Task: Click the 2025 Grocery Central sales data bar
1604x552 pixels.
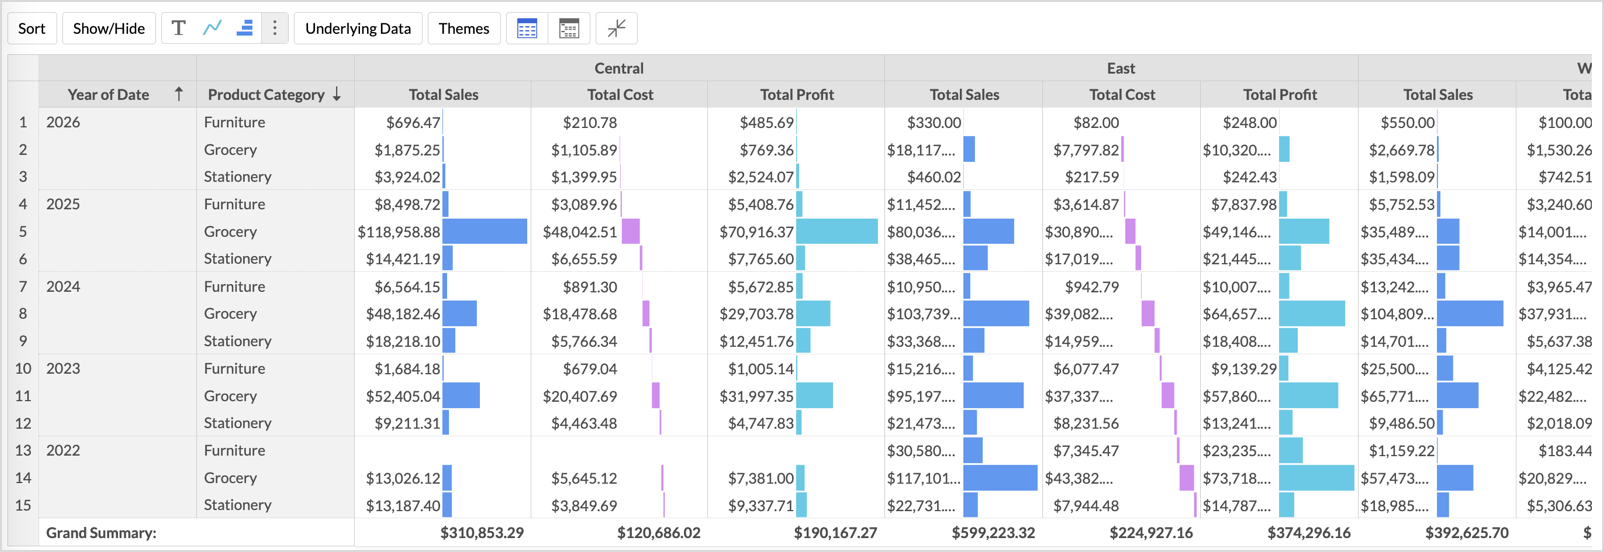Action: [484, 231]
